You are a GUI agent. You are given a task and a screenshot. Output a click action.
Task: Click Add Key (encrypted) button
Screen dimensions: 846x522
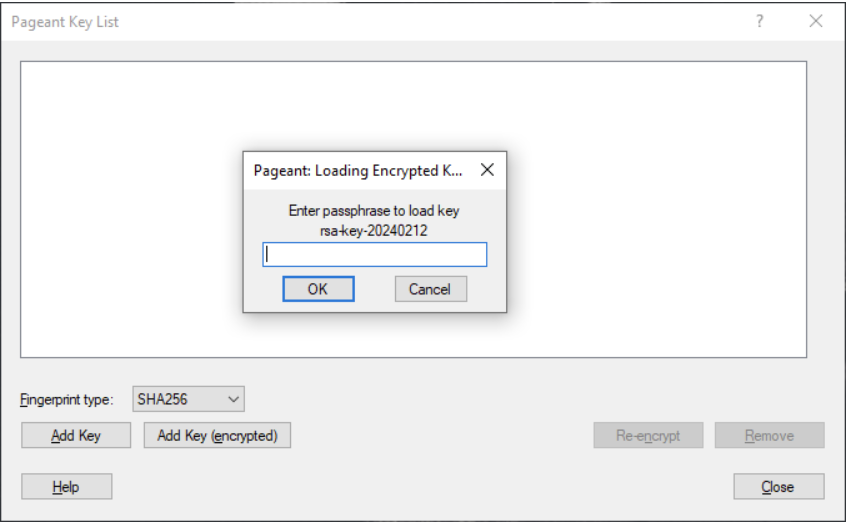coord(217,435)
